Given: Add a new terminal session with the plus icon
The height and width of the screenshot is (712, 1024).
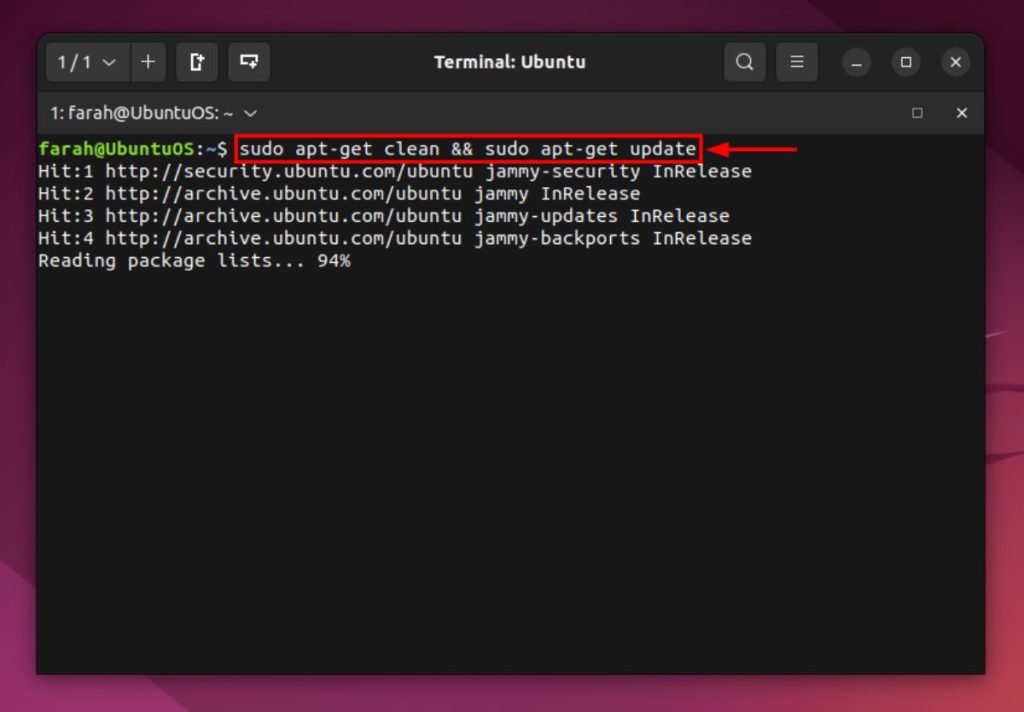Looking at the screenshot, I should [x=148, y=62].
